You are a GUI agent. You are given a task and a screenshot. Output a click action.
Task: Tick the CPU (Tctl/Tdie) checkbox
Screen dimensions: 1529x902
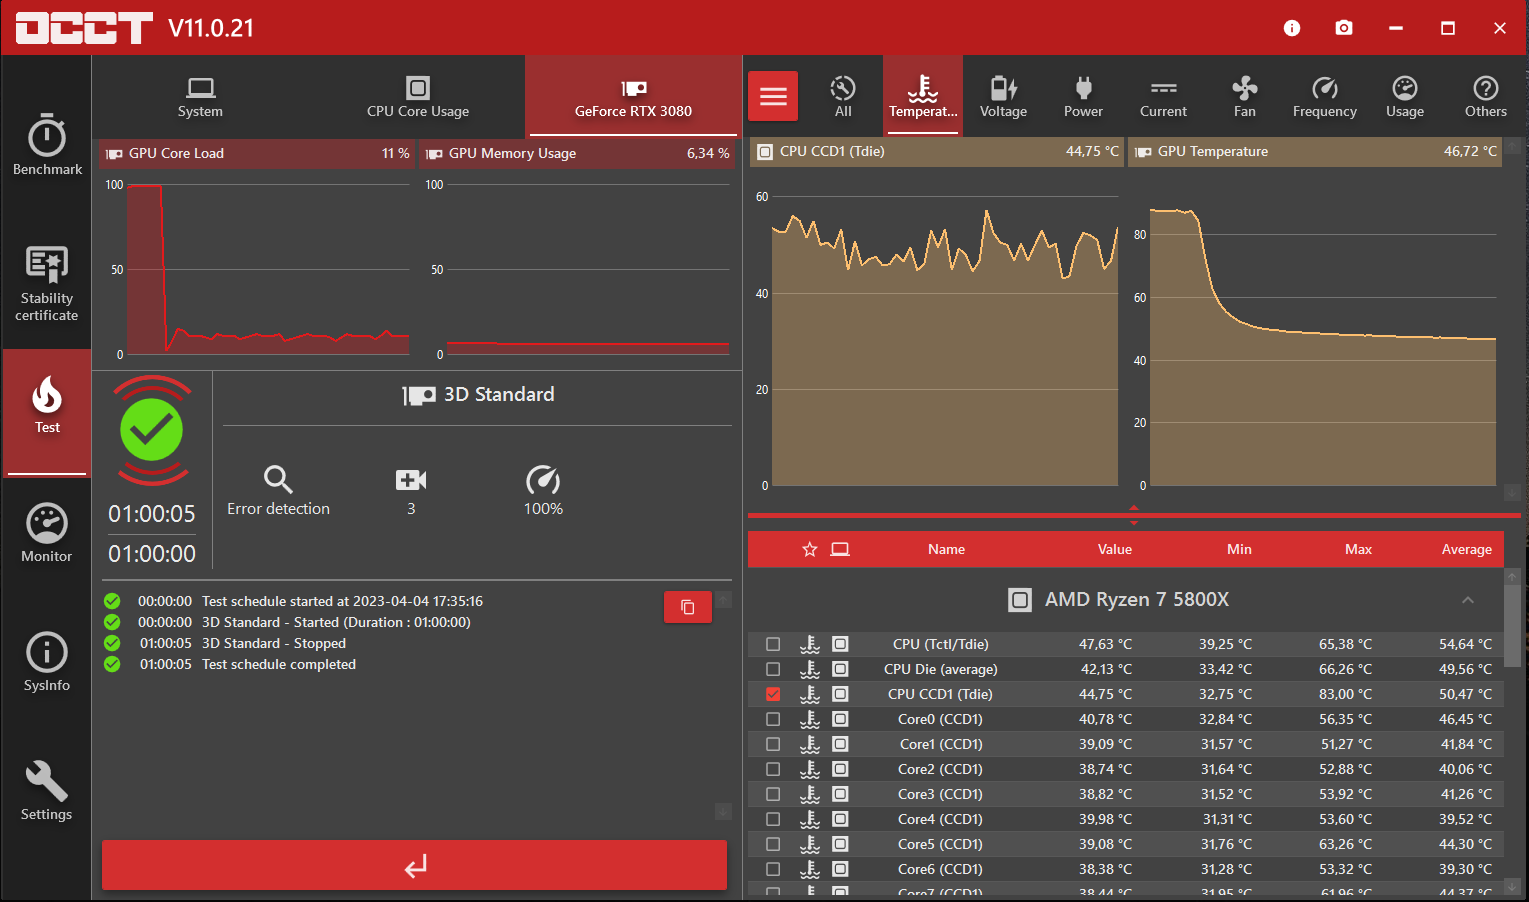click(x=773, y=644)
